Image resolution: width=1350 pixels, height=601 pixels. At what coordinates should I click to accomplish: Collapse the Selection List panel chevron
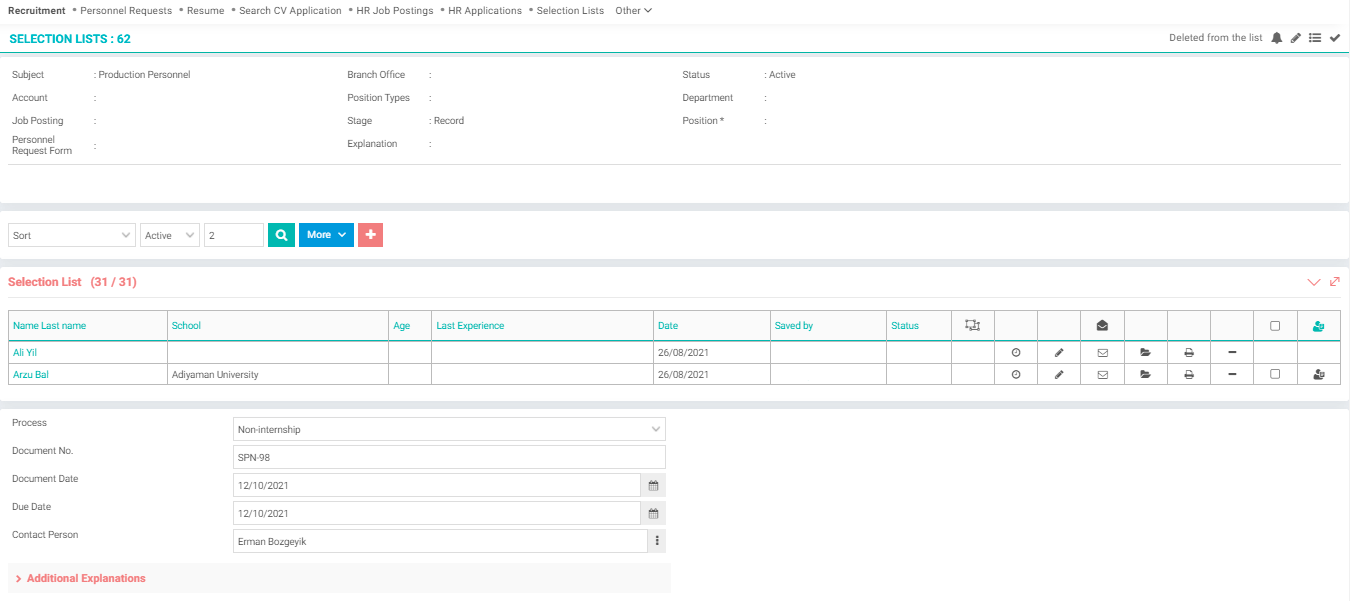tap(1314, 282)
